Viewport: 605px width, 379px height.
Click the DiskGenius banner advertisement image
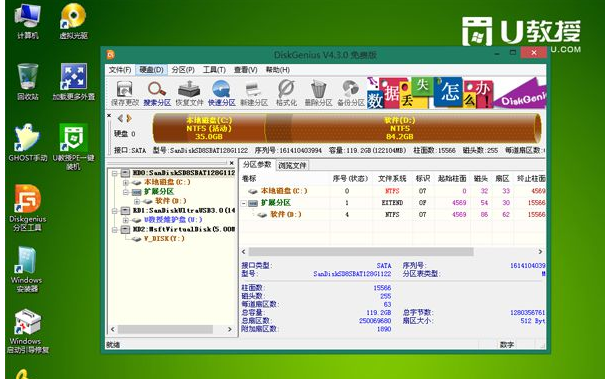(x=456, y=93)
